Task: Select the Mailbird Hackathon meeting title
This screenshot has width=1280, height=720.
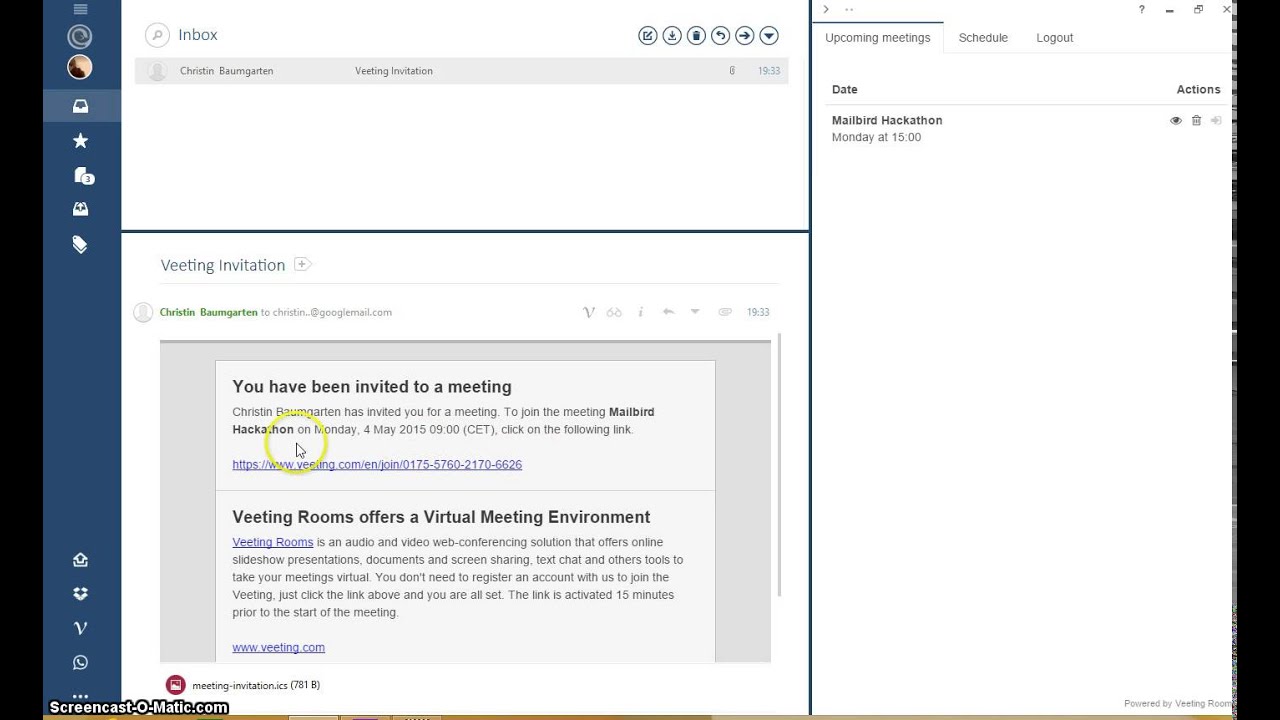Action: [887, 120]
